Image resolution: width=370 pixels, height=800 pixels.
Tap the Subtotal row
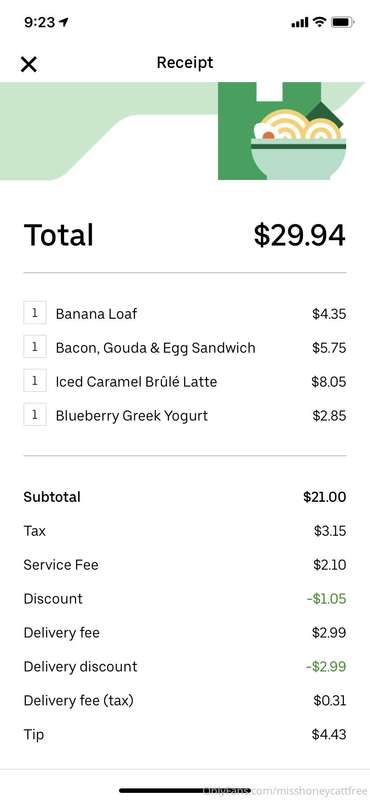coord(185,497)
